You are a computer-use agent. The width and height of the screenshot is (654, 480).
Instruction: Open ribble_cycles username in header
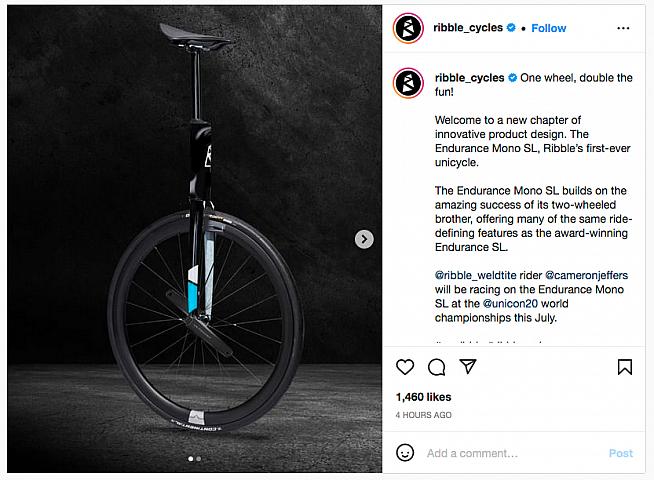click(x=468, y=28)
